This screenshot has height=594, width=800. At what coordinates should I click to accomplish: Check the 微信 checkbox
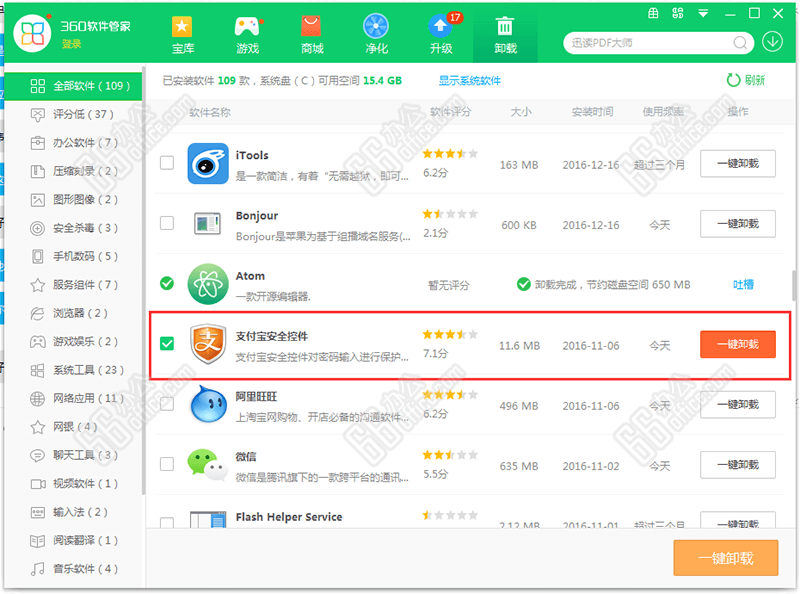pos(167,464)
